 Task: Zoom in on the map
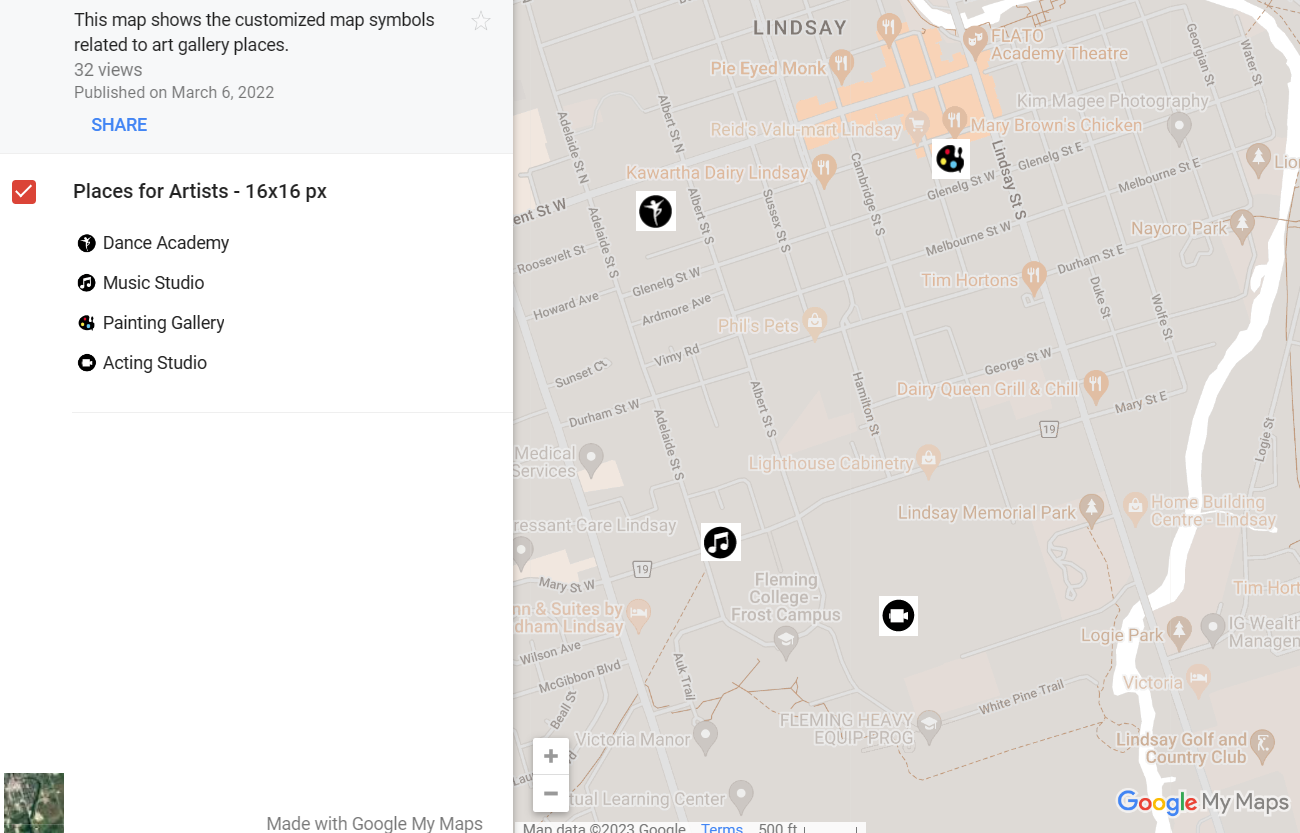(551, 756)
